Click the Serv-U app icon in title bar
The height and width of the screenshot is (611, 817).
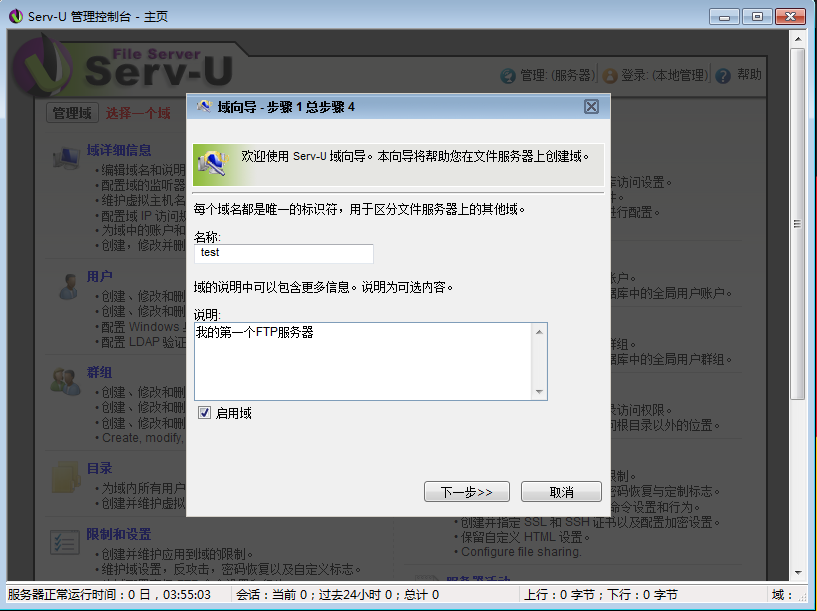[16, 16]
